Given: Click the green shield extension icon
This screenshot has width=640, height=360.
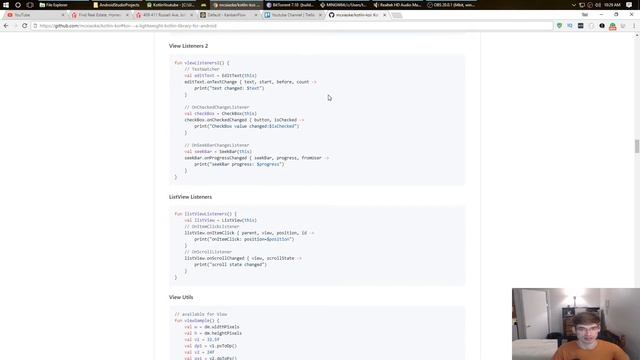Looking at the screenshot, I should point(559,26).
